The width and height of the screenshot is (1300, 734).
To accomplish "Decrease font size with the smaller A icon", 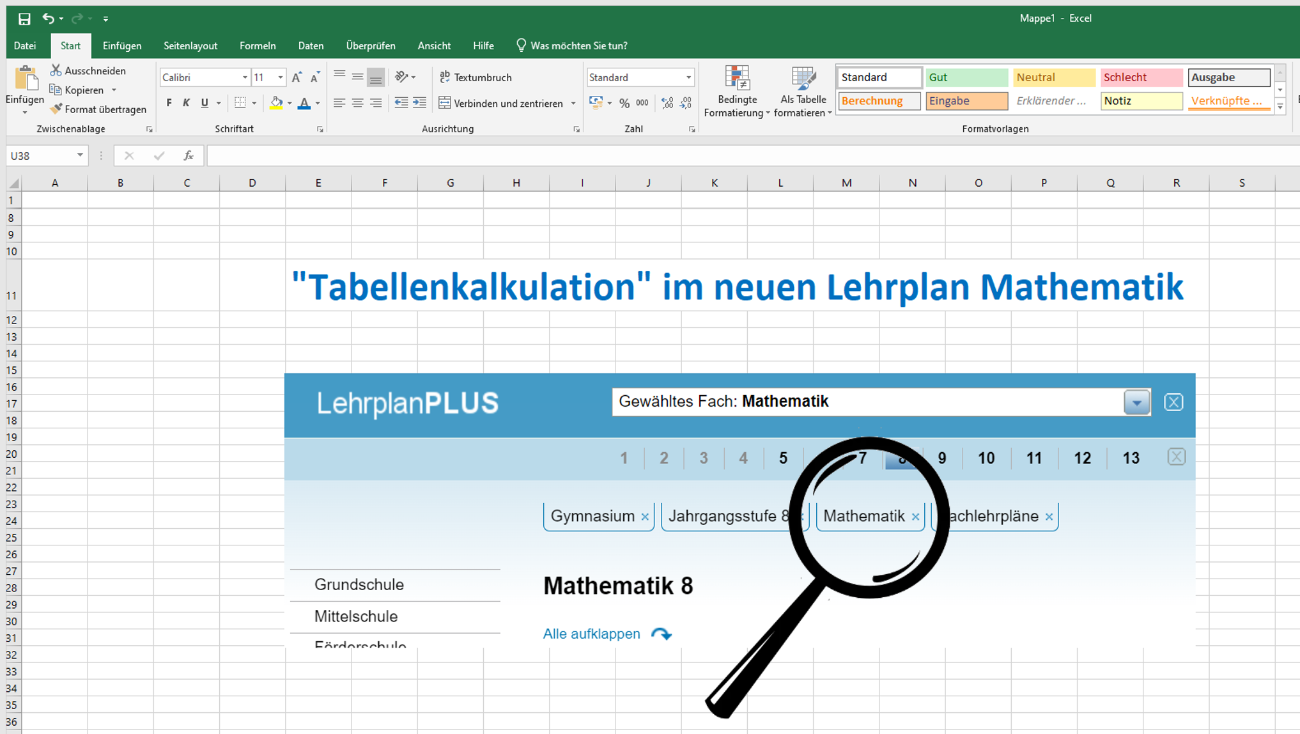I will [x=315, y=77].
